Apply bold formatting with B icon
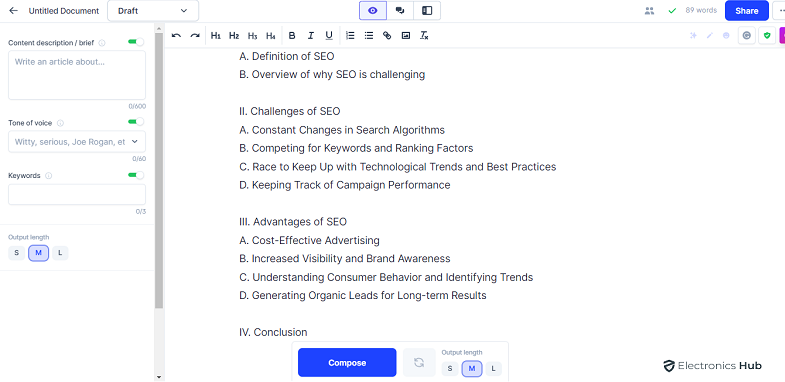This screenshot has width=785, height=382. click(x=292, y=36)
